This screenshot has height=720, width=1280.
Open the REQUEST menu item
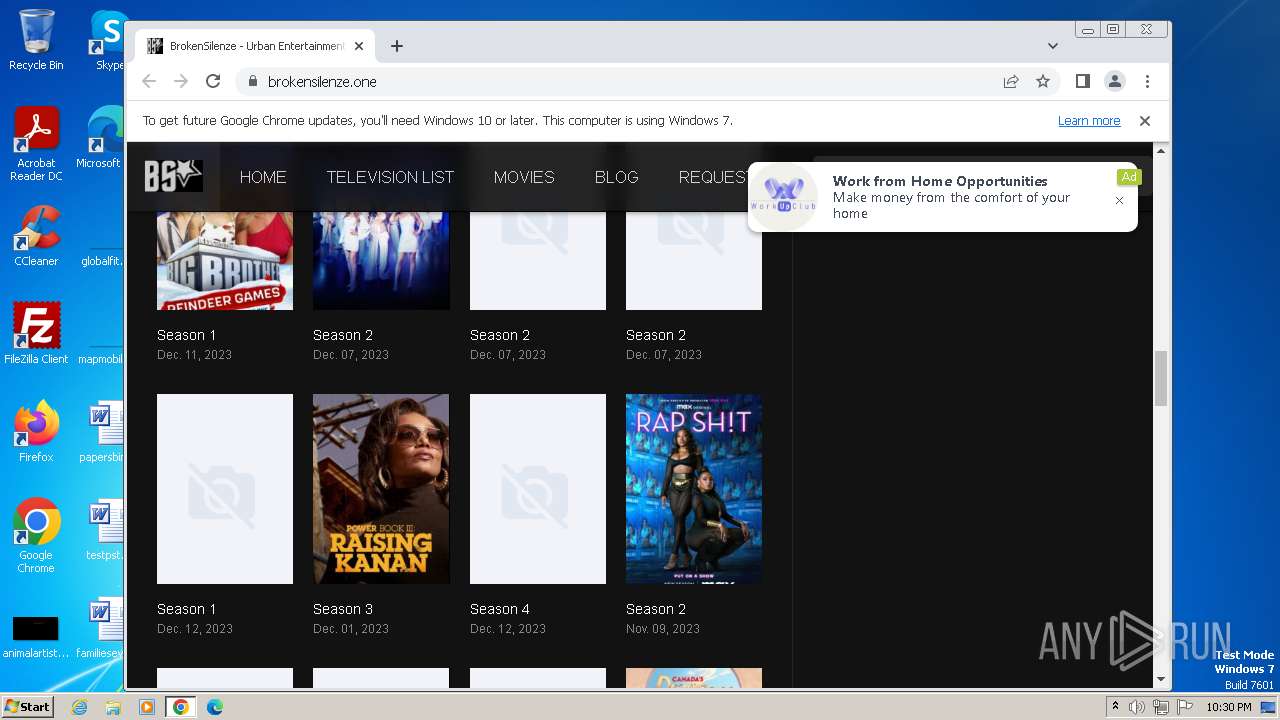pos(713,177)
